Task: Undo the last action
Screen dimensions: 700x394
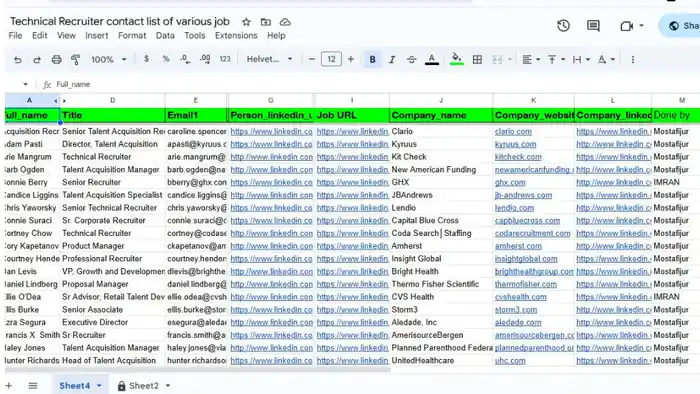Action: pyautogui.click(x=17, y=59)
